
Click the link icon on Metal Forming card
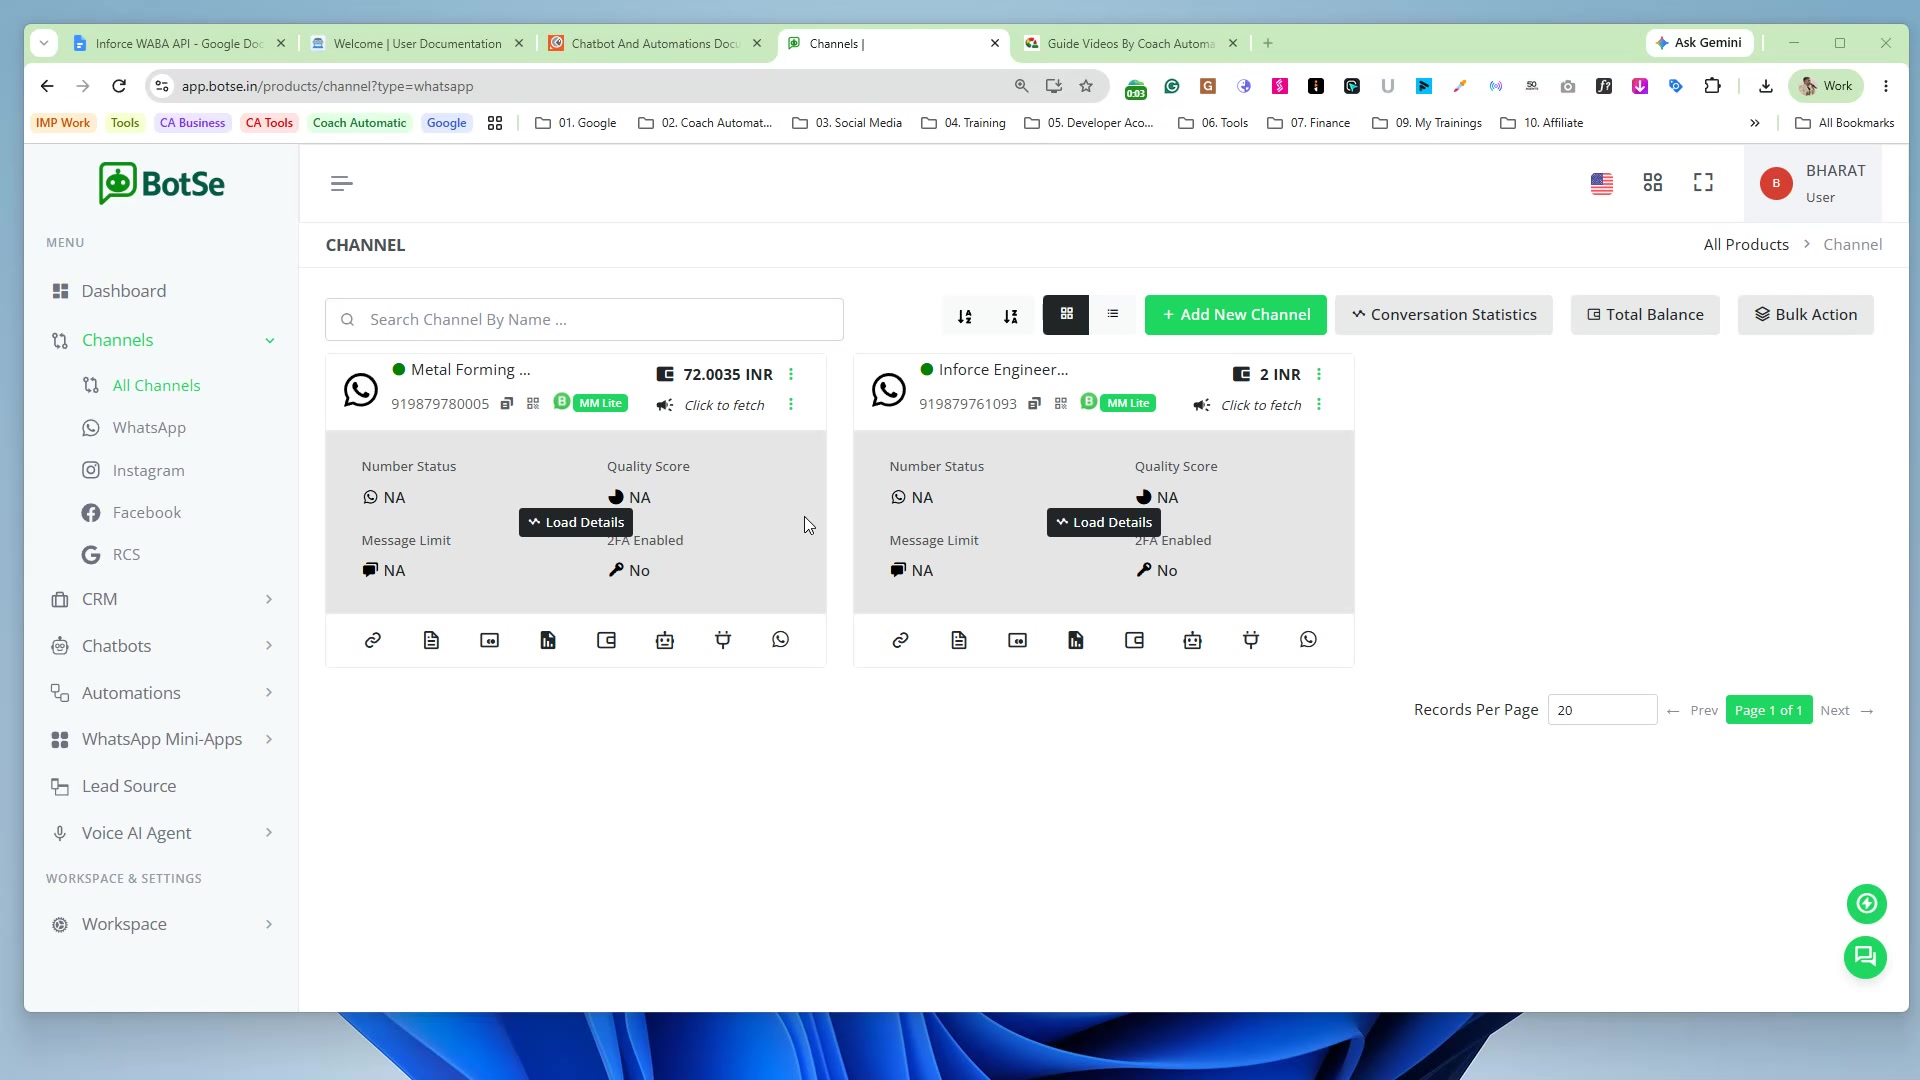(373, 640)
